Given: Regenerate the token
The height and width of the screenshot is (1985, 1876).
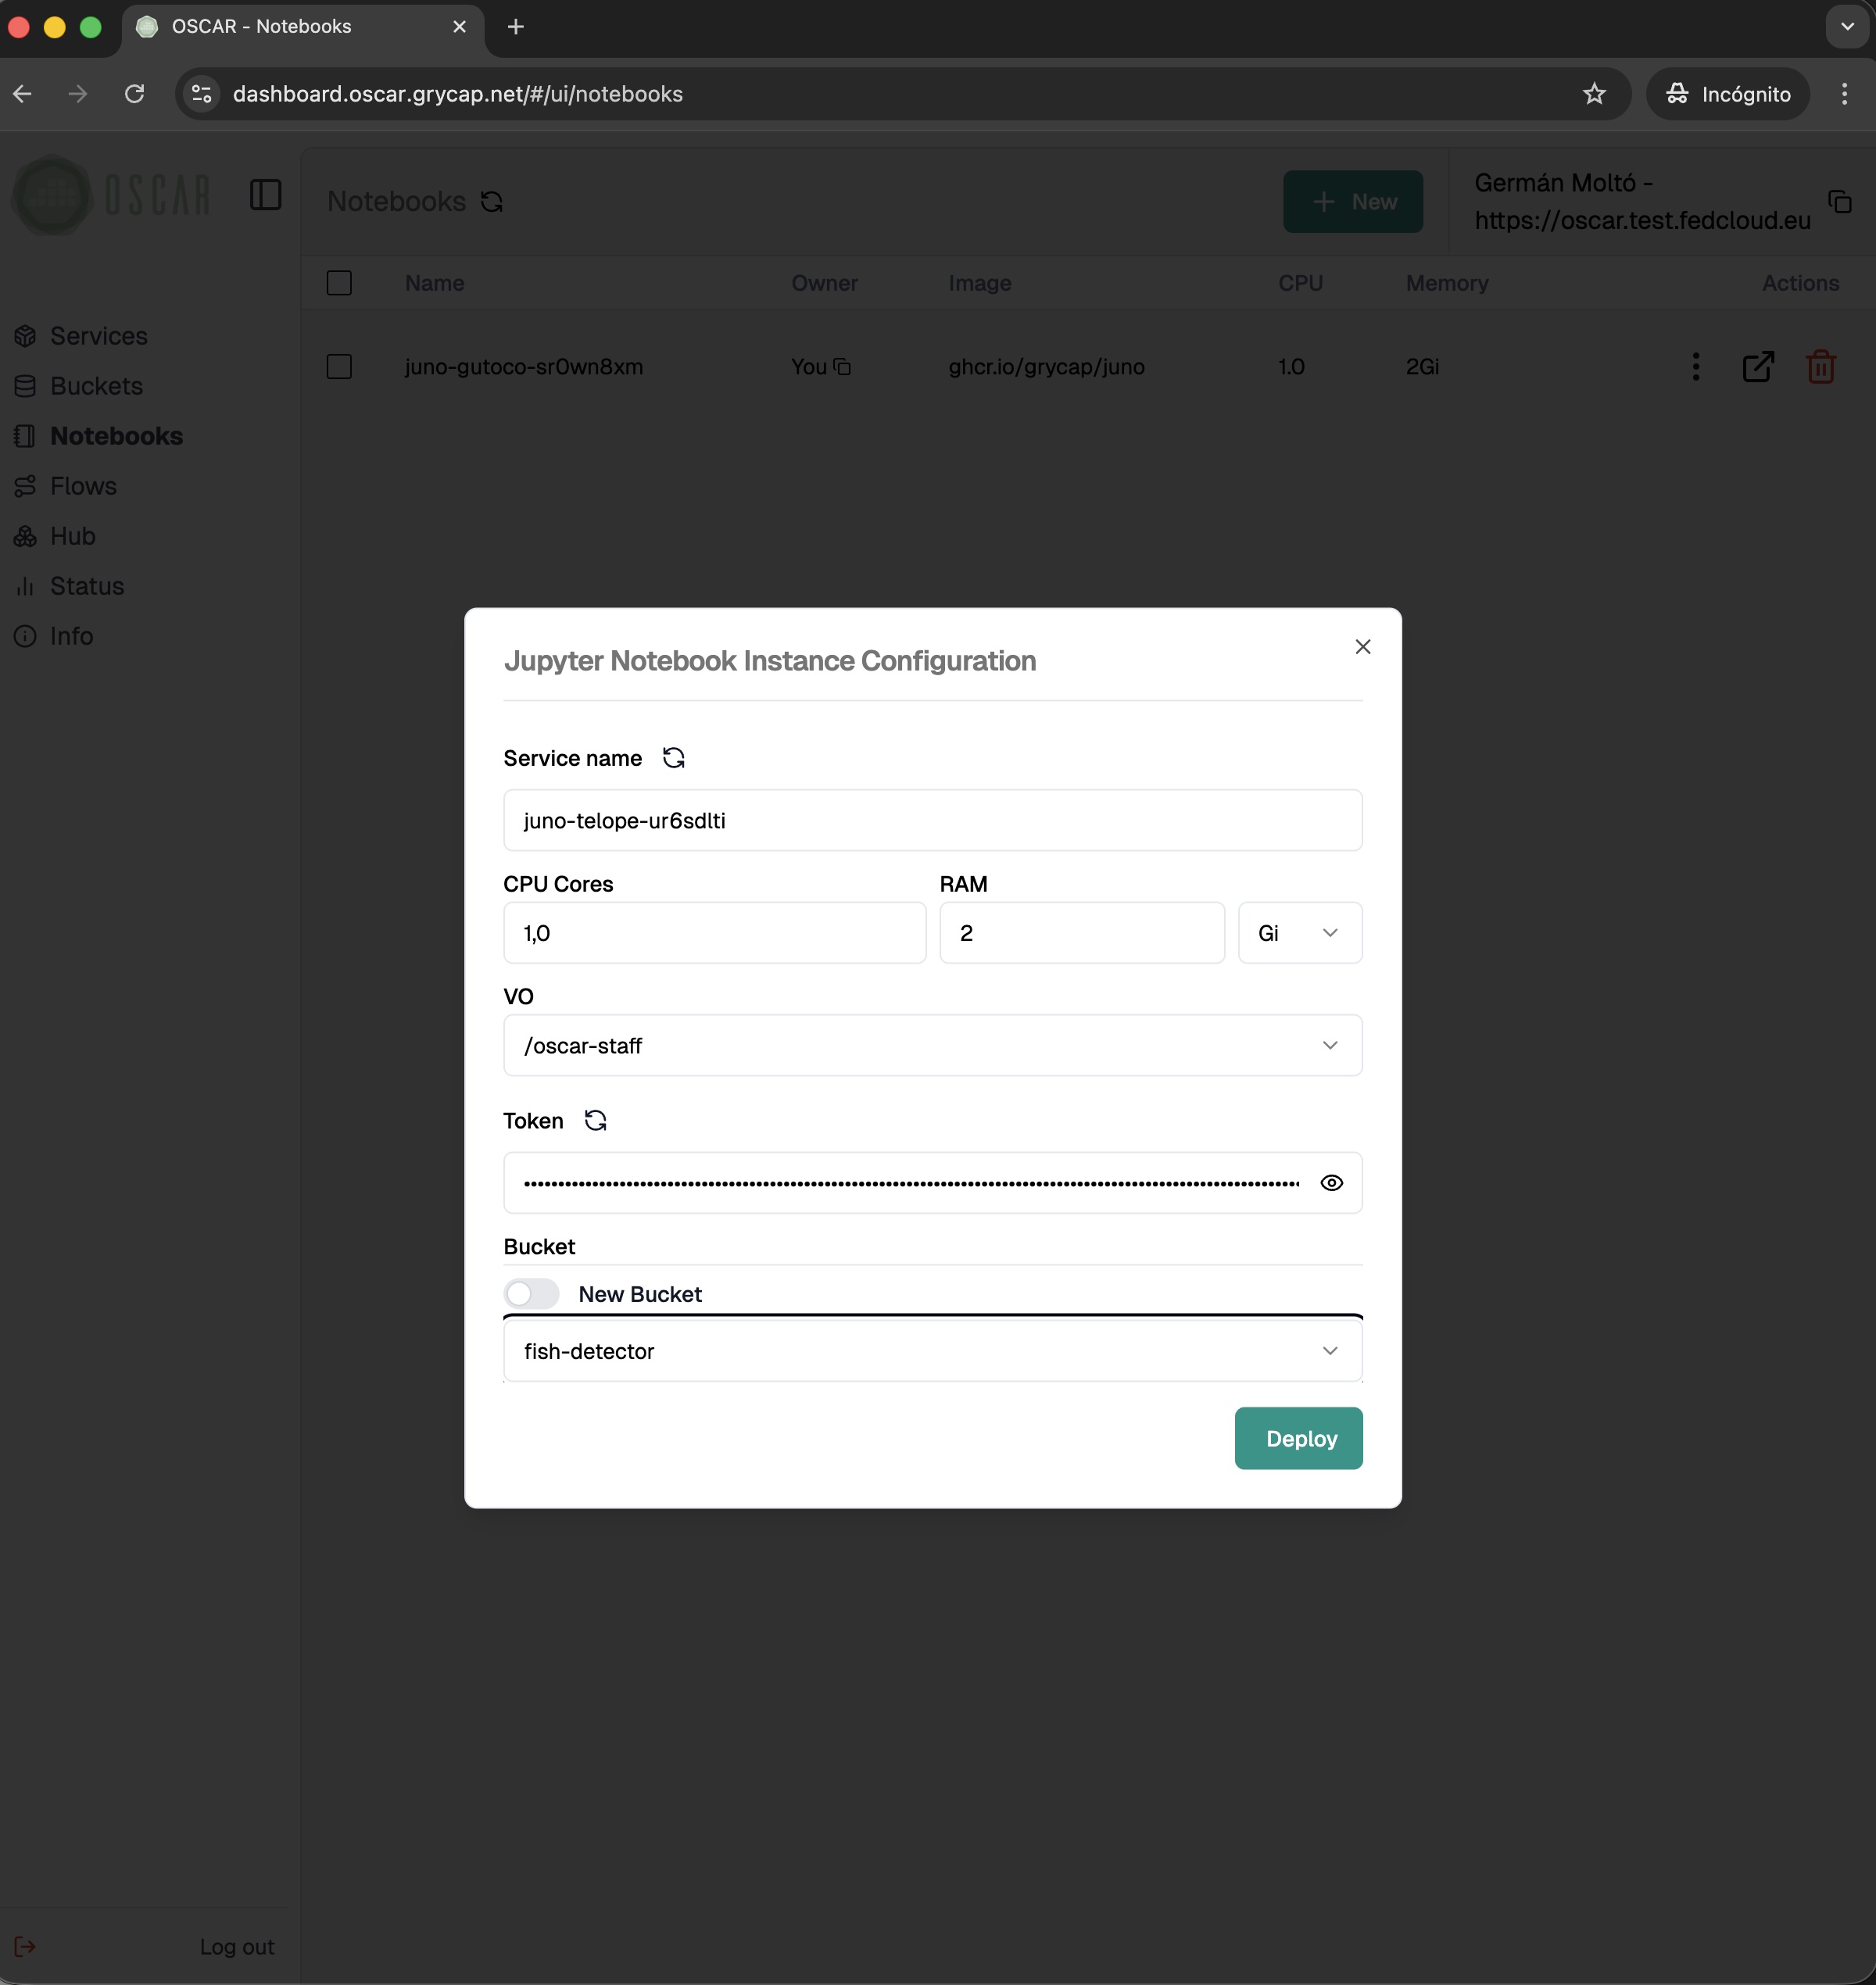Looking at the screenshot, I should (595, 1121).
